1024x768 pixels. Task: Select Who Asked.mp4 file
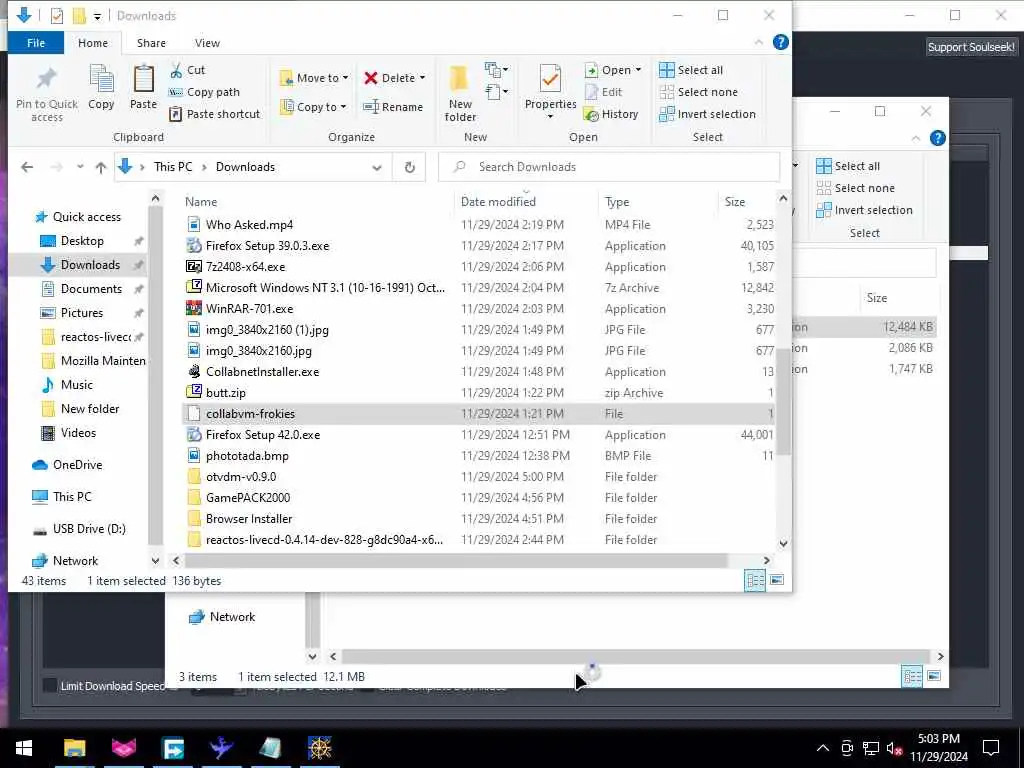click(249, 225)
